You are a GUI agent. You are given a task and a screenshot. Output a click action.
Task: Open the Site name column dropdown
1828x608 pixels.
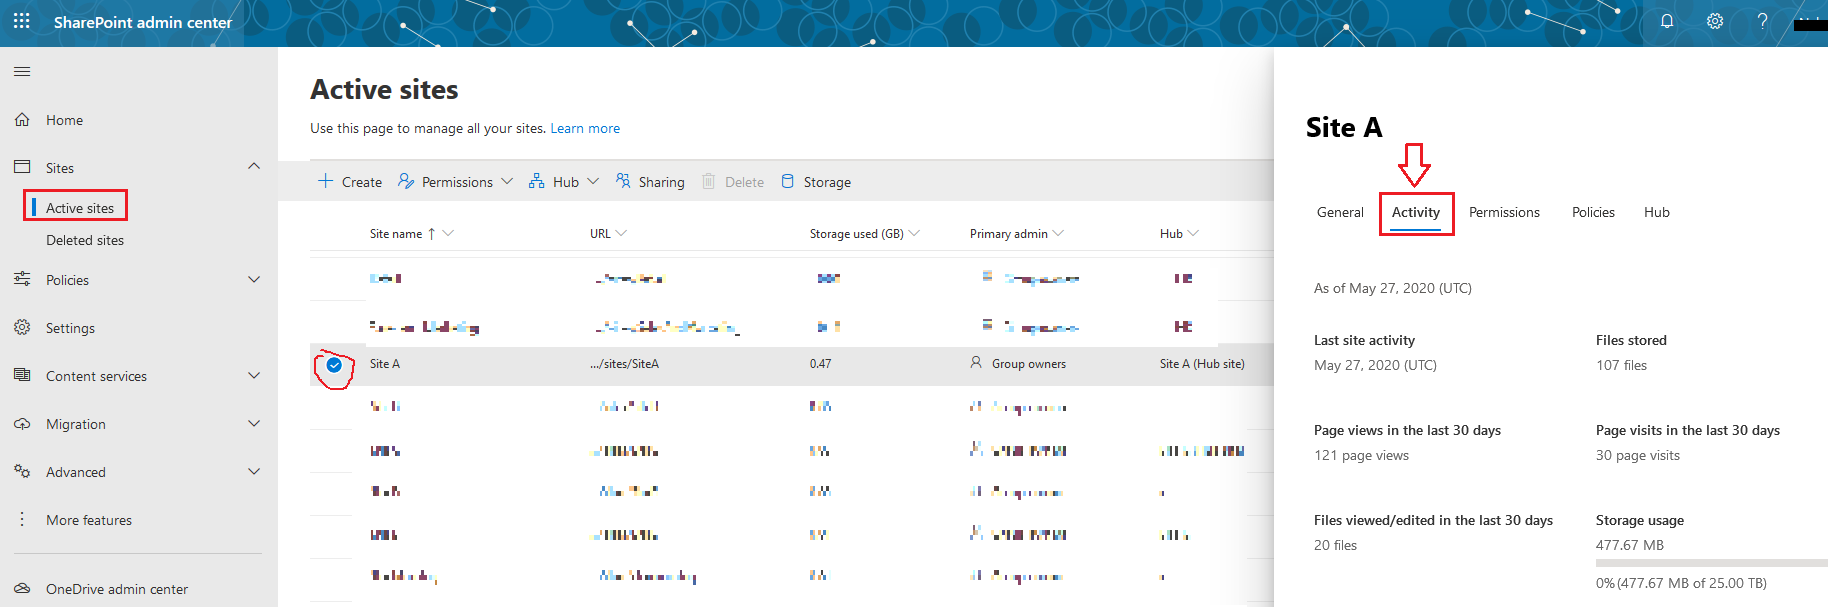[448, 233]
